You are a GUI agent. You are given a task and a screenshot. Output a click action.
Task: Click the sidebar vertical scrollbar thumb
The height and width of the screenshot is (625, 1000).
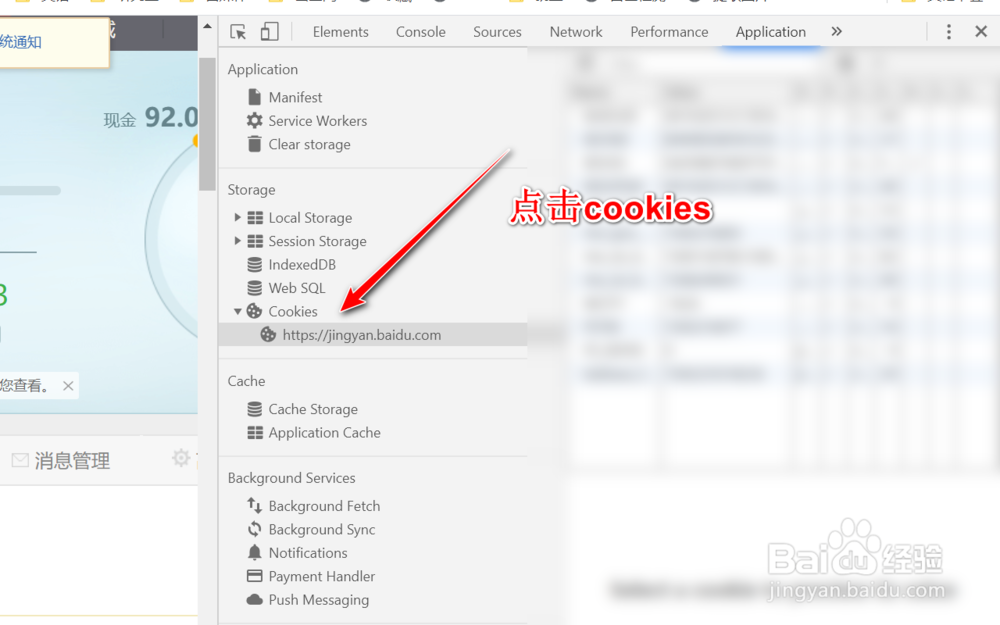point(207,124)
